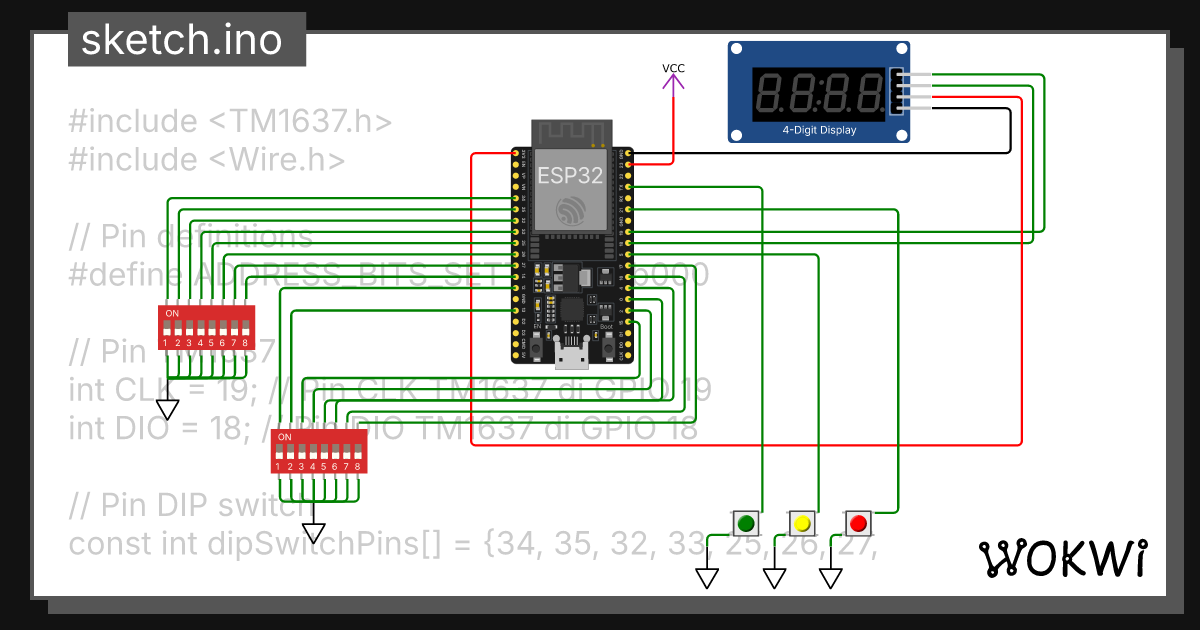Click the ground symbol below the green pushbutton

click(x=706, y=577)
